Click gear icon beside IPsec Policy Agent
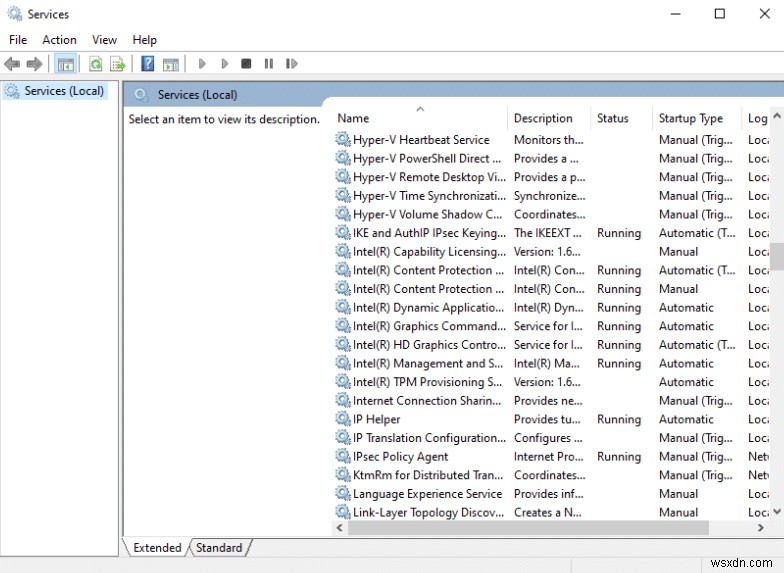The image size is (784, 573). pyautogui.click(x=342, y=456)
